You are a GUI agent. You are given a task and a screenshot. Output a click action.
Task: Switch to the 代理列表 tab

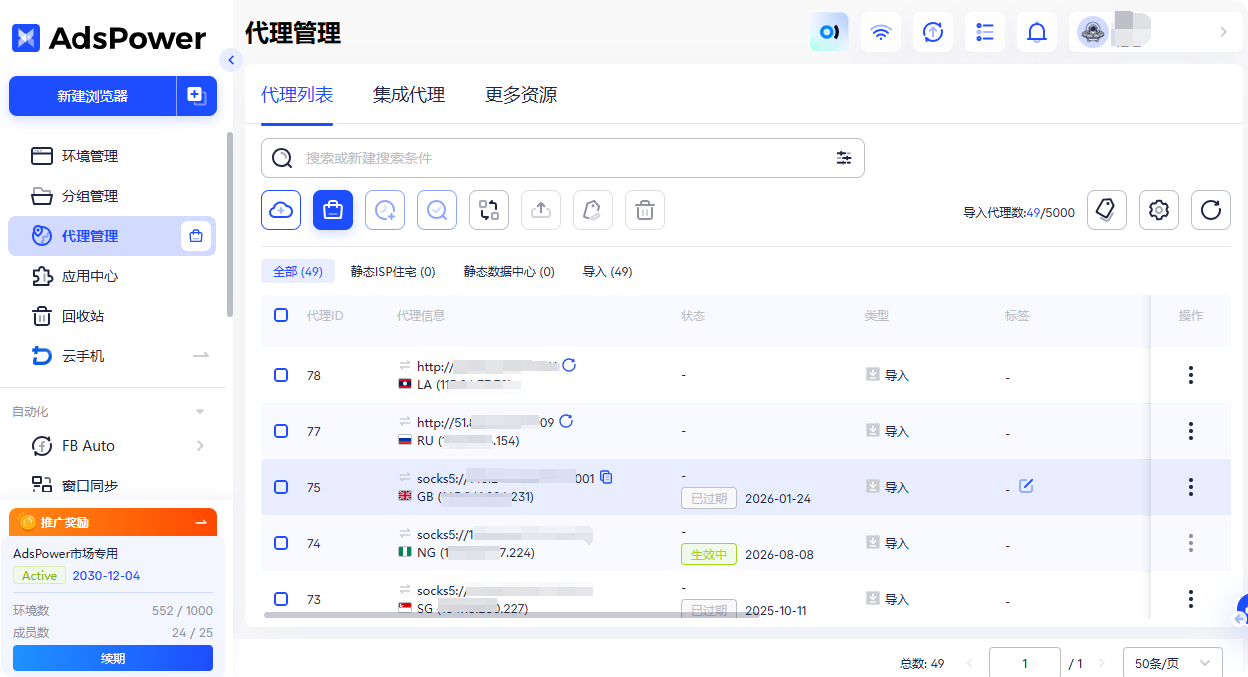point(297,95)
